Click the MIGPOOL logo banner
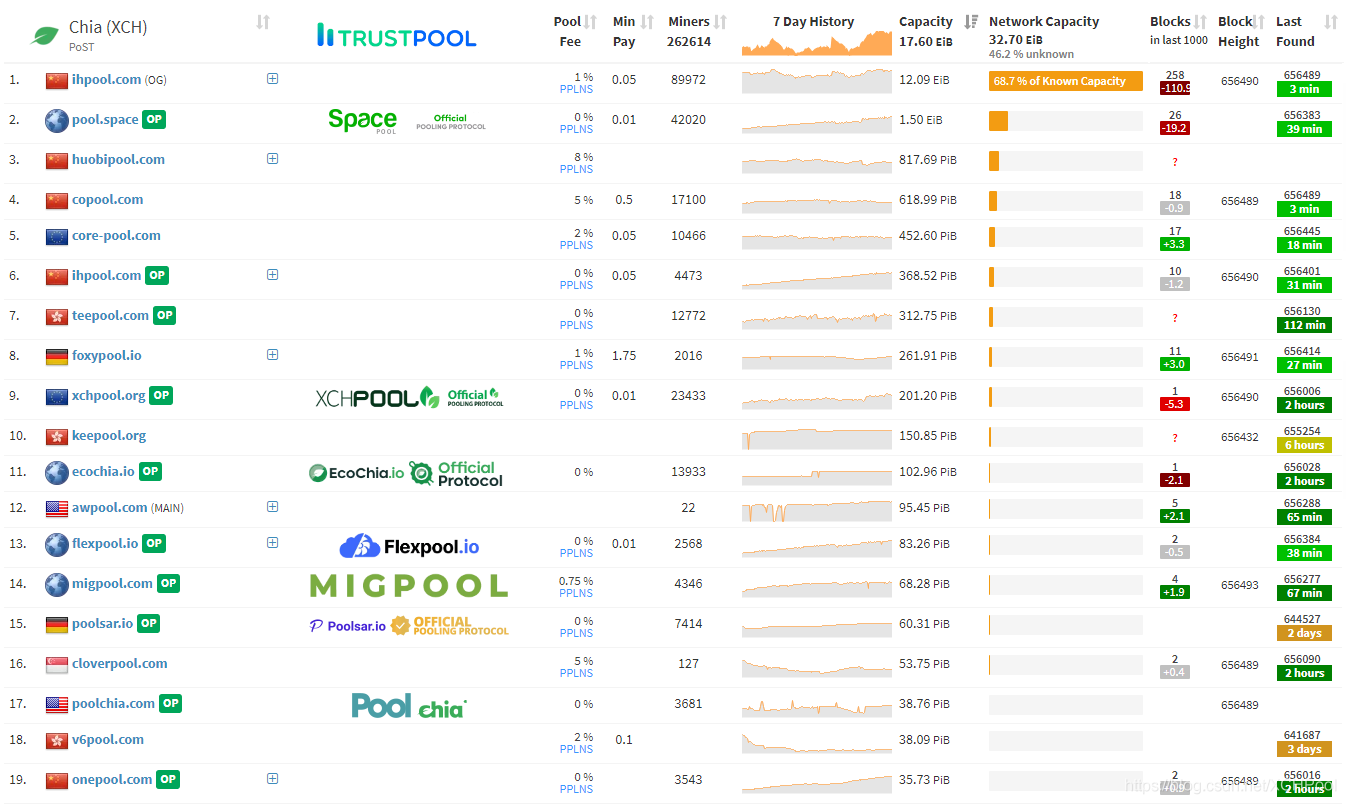This screenshot has height=804, width=1346. click(408, 585)
